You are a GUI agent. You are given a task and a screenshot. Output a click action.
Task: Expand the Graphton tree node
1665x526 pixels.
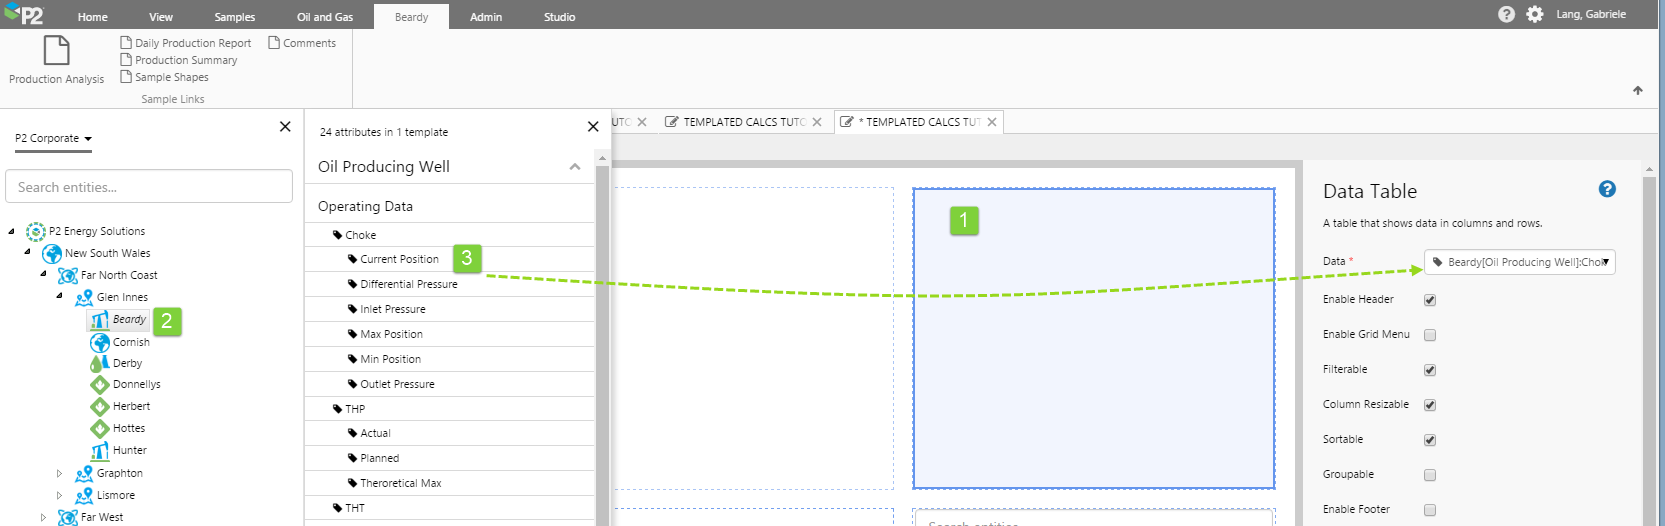pos(59,473)
